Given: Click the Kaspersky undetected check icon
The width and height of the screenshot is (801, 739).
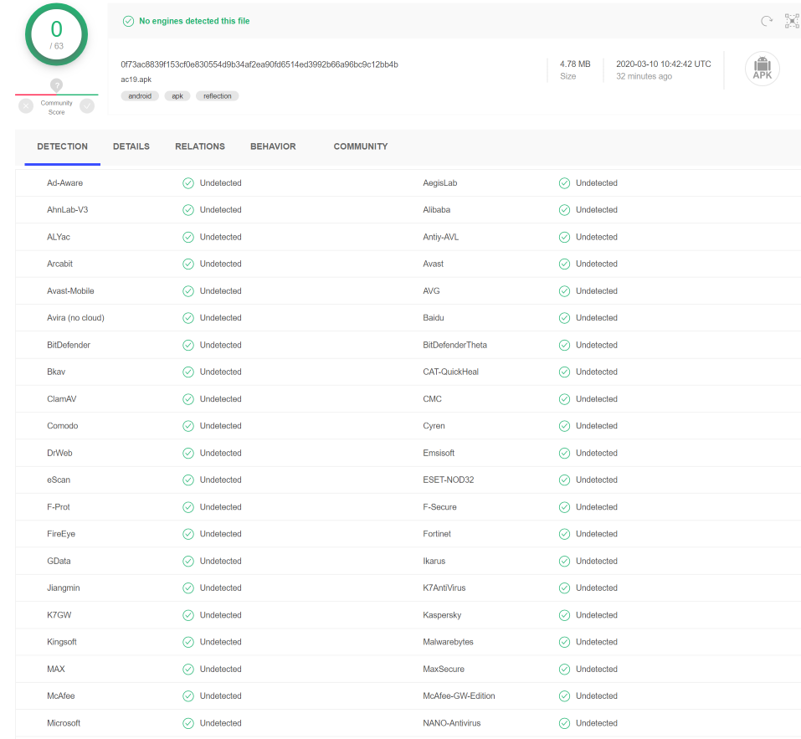Looking at the screenshot, I should coord(564,615).
